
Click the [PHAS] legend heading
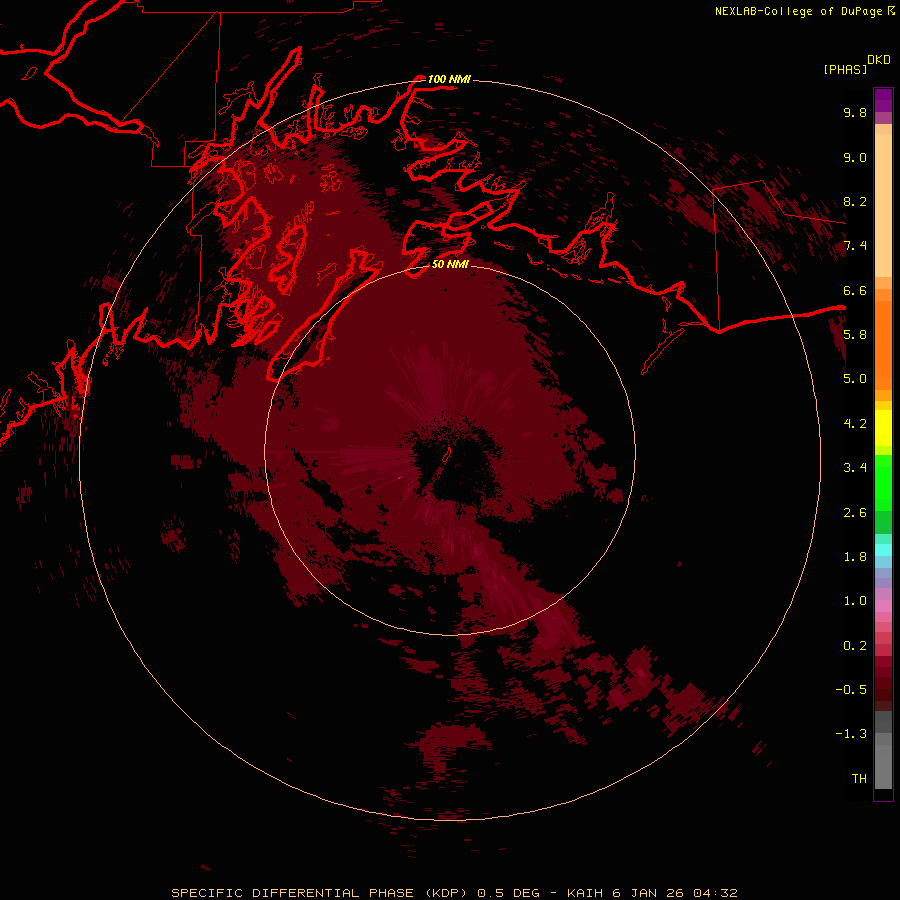tap(845, 69)
